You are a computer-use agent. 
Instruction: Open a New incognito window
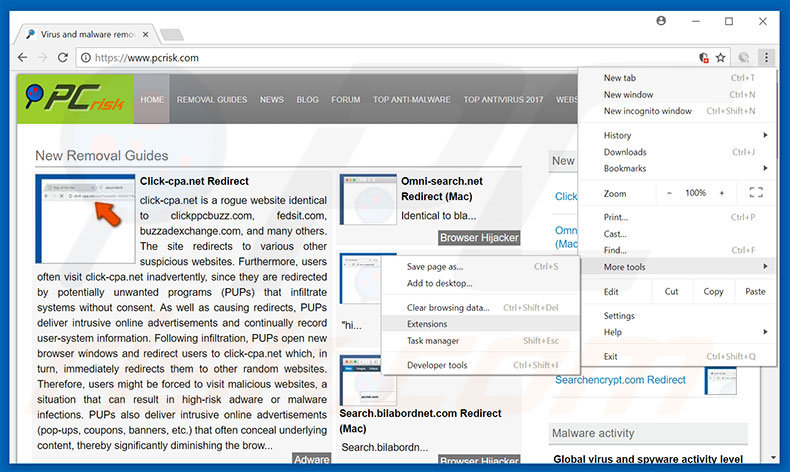(677, 111)
